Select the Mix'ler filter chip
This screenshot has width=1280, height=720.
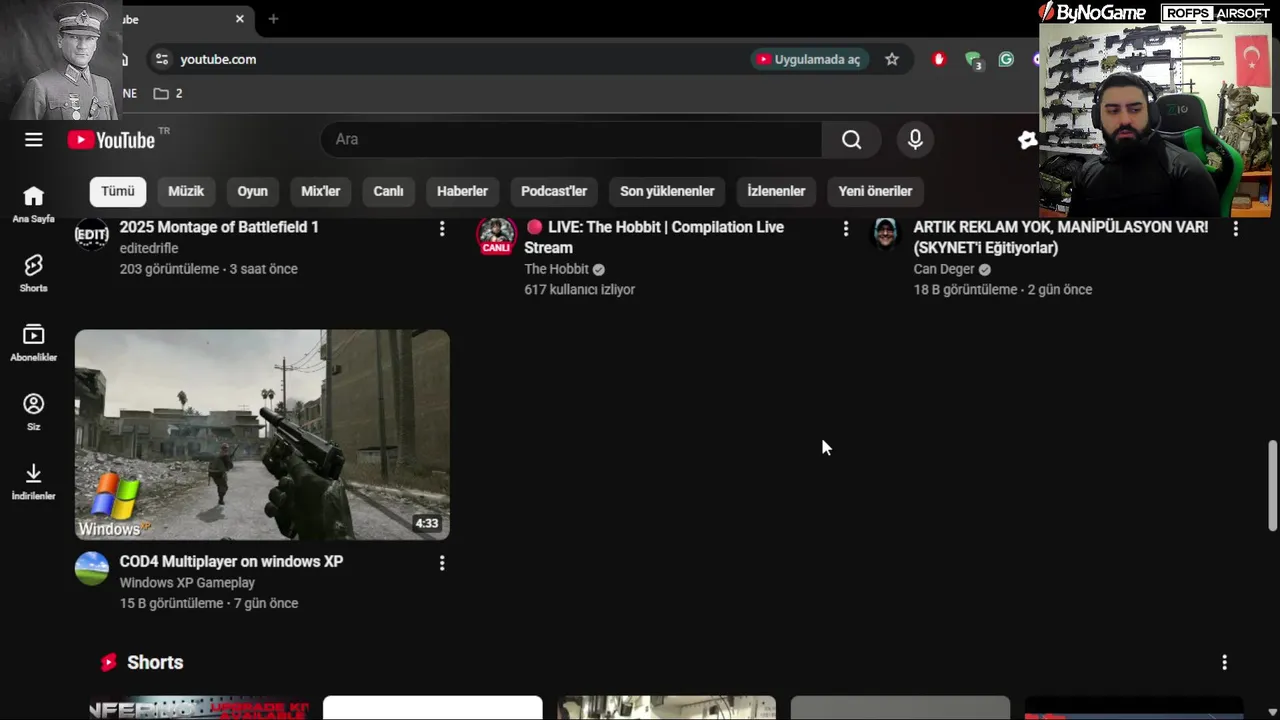(x=321, y=191)
